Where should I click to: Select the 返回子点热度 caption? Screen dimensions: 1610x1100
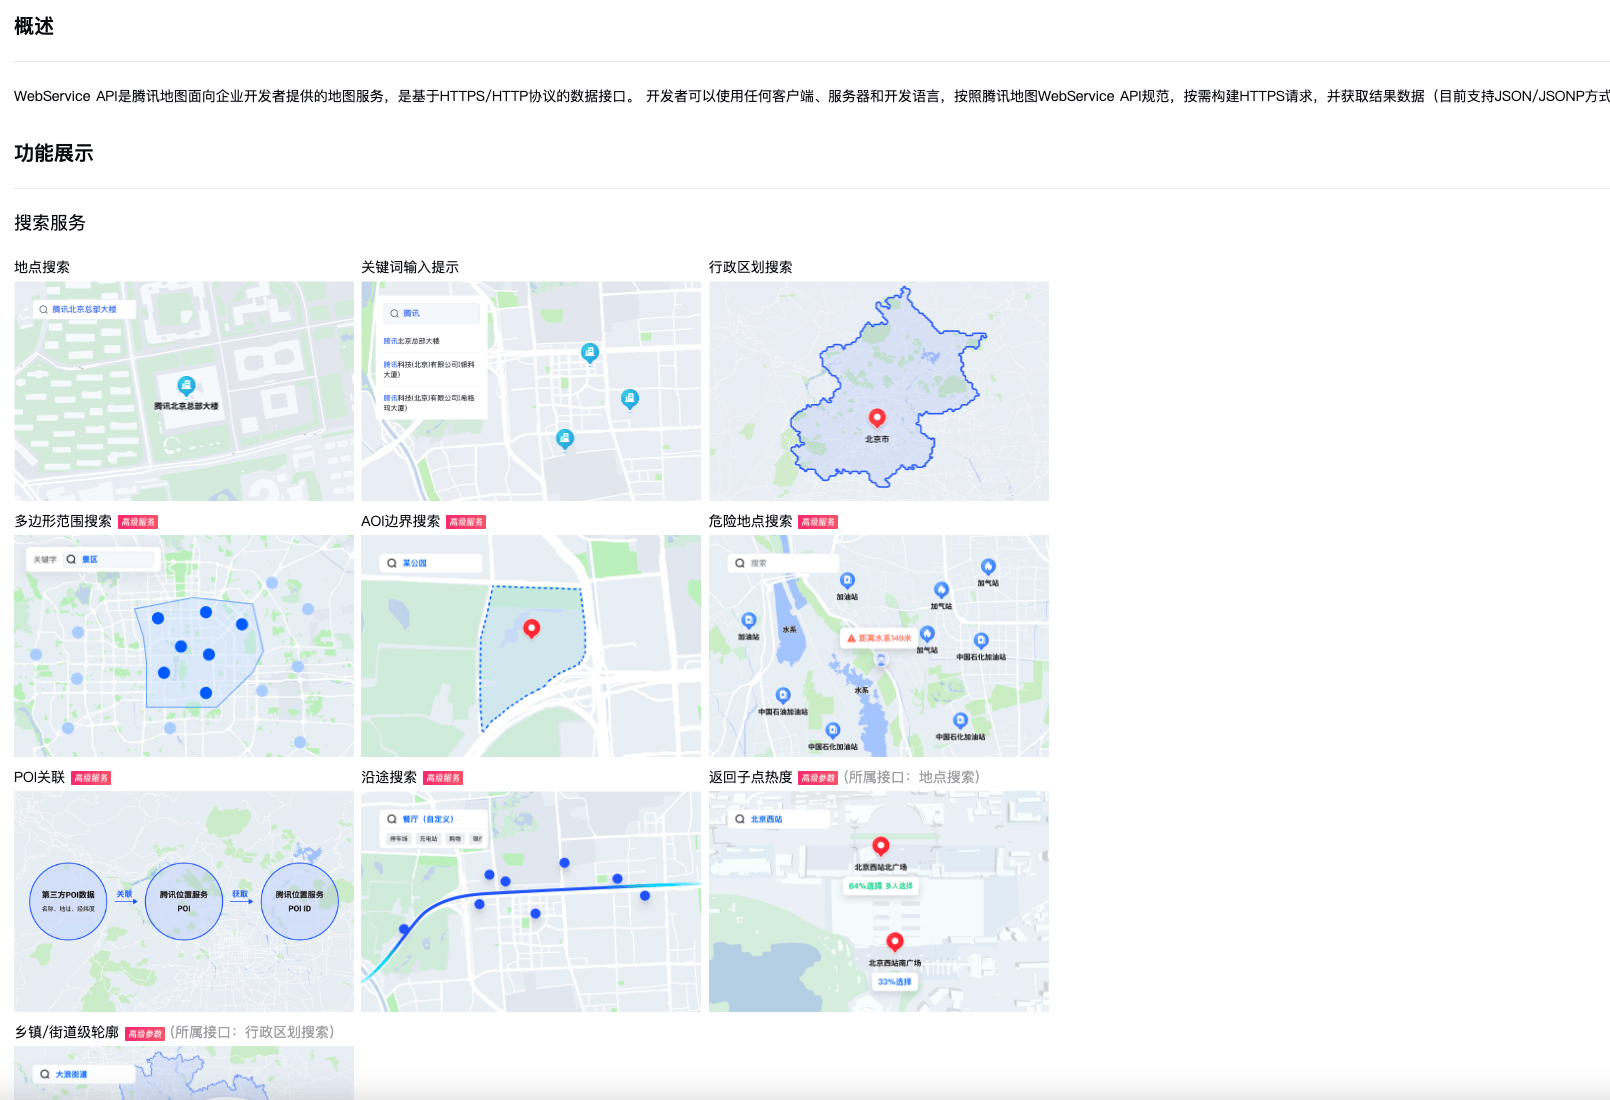pyautogui.click(x=751, y=777)
